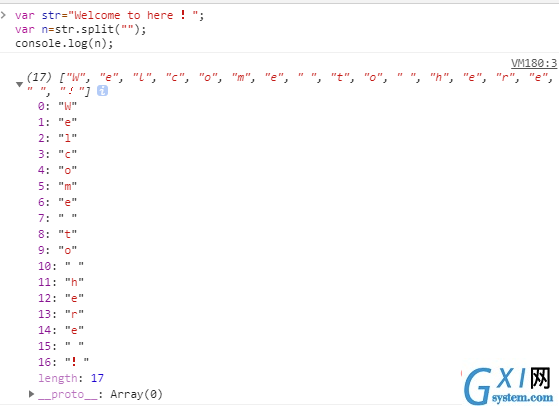Screen dimensions: 560x406
Task: Open the VM180:3 source link
Action: pos(534,63)
